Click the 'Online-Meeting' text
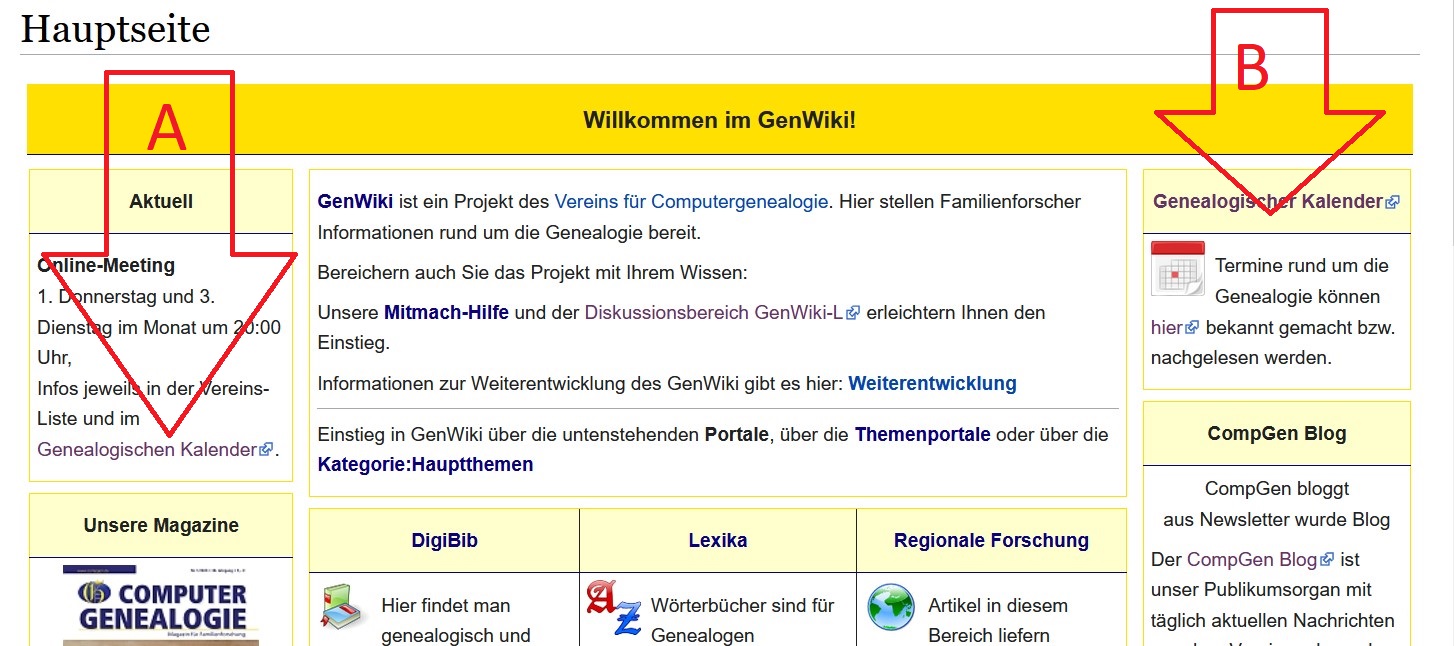Viewport: 1454px width, 646px height. [x=106, y=265]
